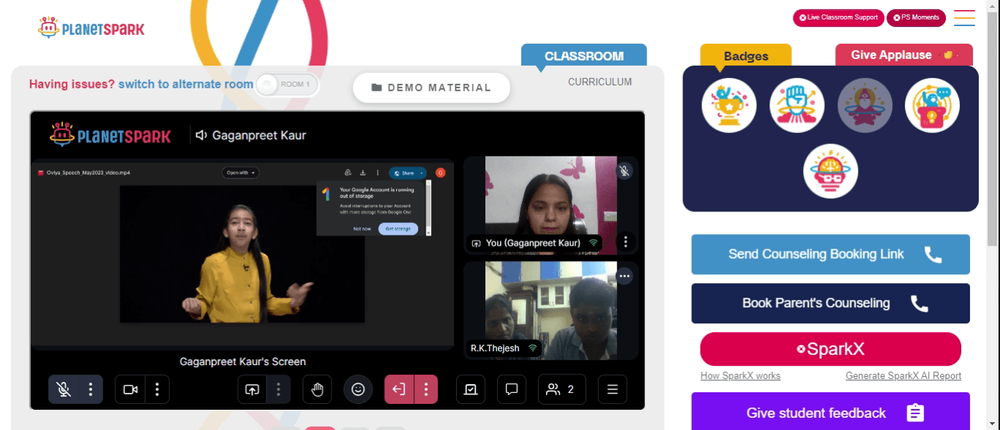This screenshot has width=1000, height=430.
Task: Click the red leave meeting icon
Action: click(x=399, y=389)
